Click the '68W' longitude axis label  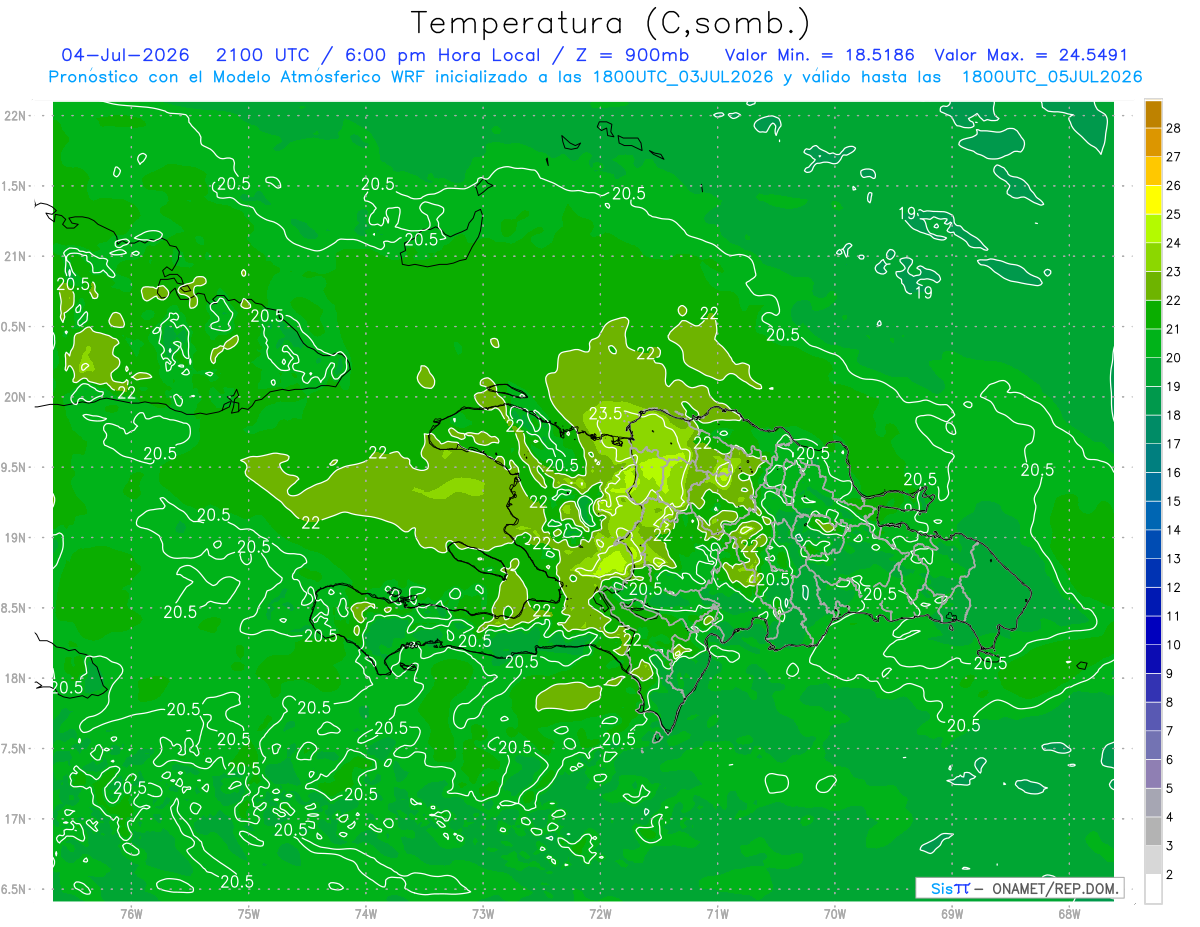coord(1069,913)
